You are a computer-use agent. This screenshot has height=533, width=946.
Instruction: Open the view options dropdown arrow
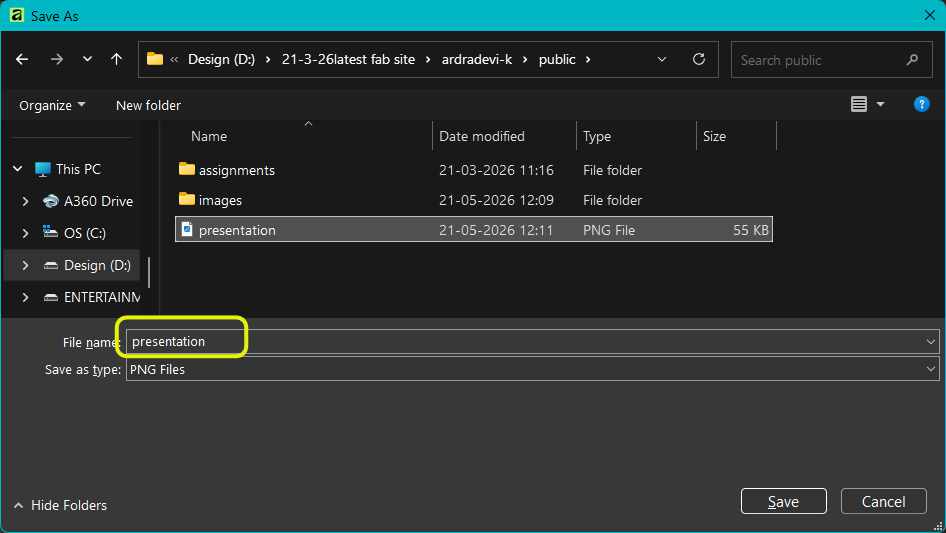[880, 104]
